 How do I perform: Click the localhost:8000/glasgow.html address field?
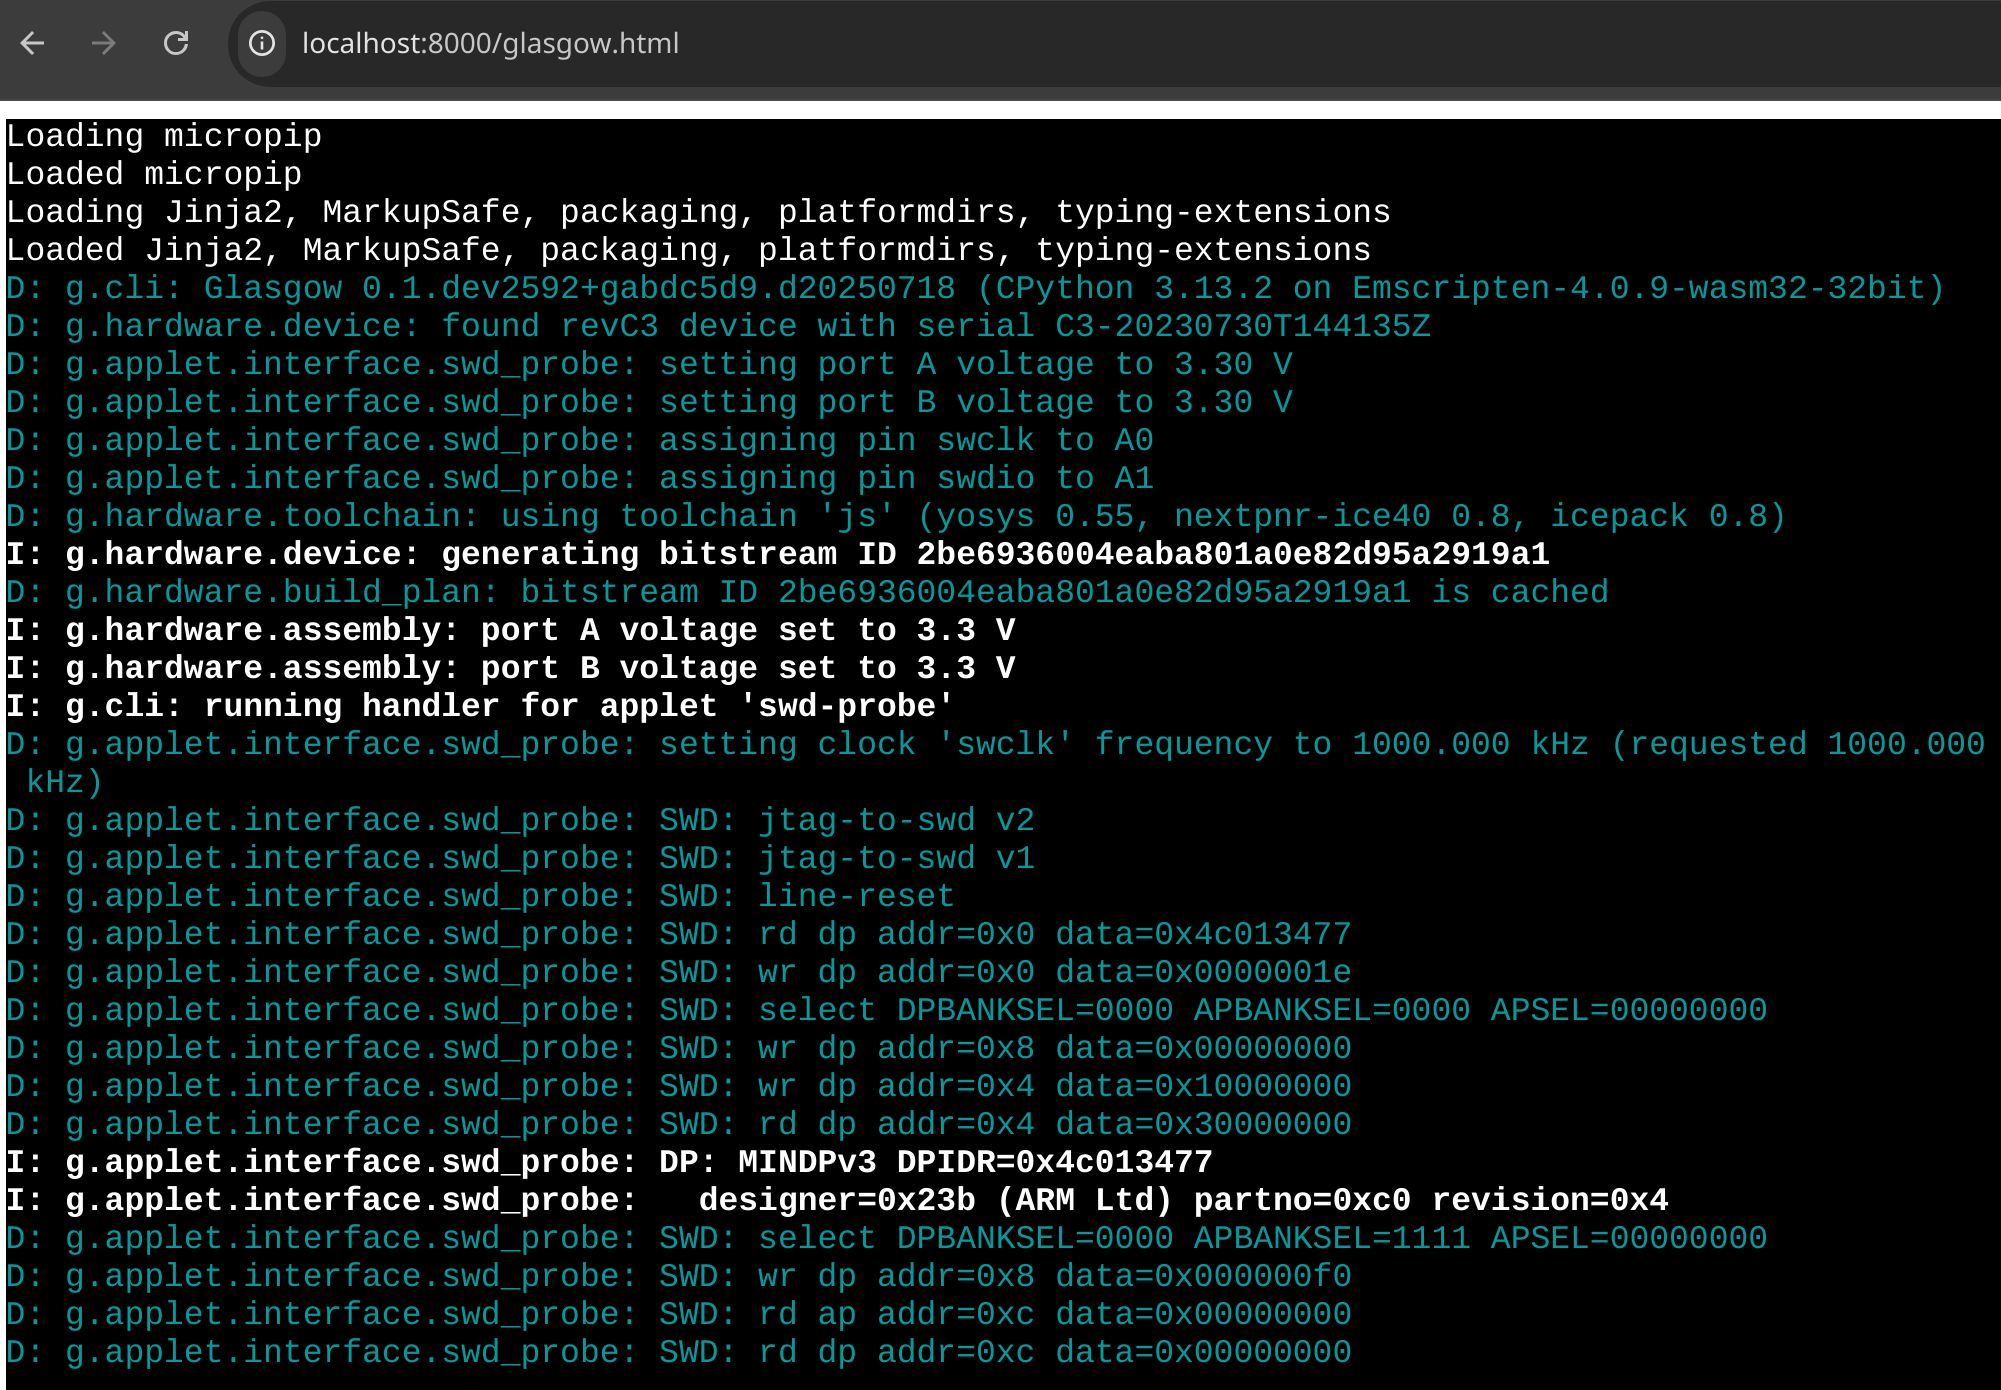(x=490, y=43)
